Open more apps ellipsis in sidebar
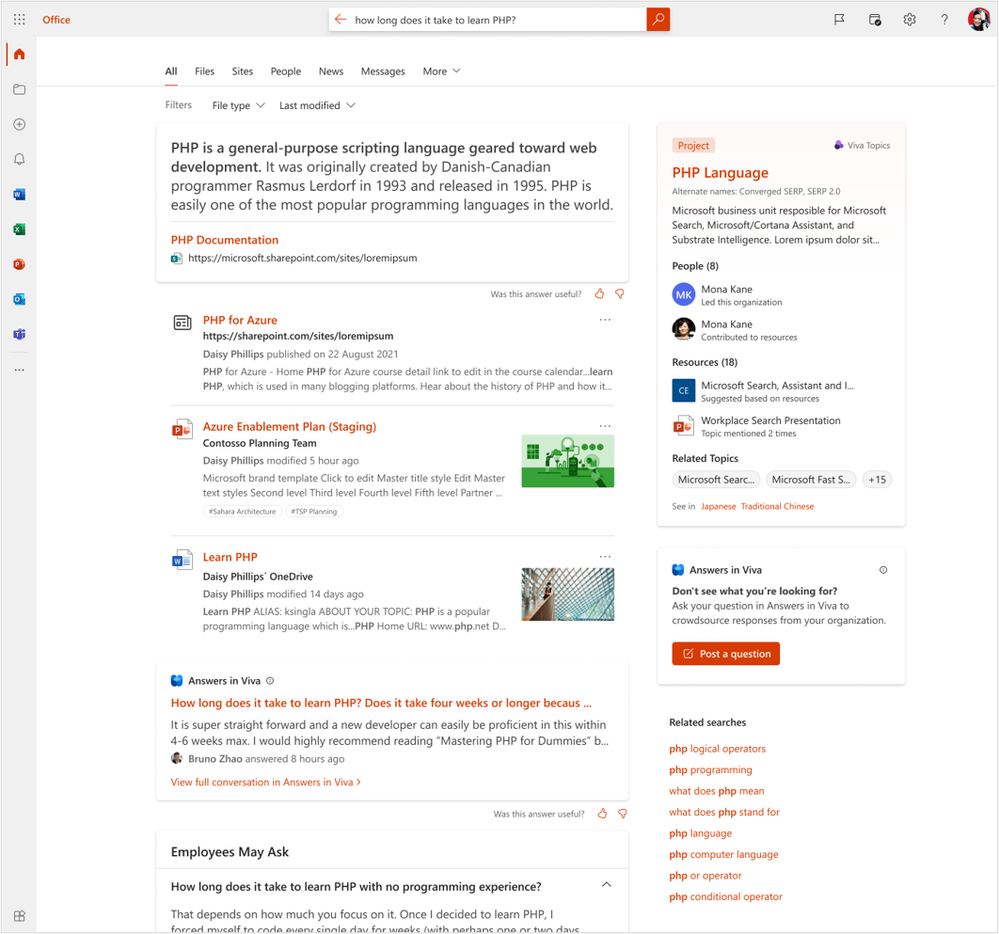This screenshot has height=934, width=999. (x=19, y=370)
